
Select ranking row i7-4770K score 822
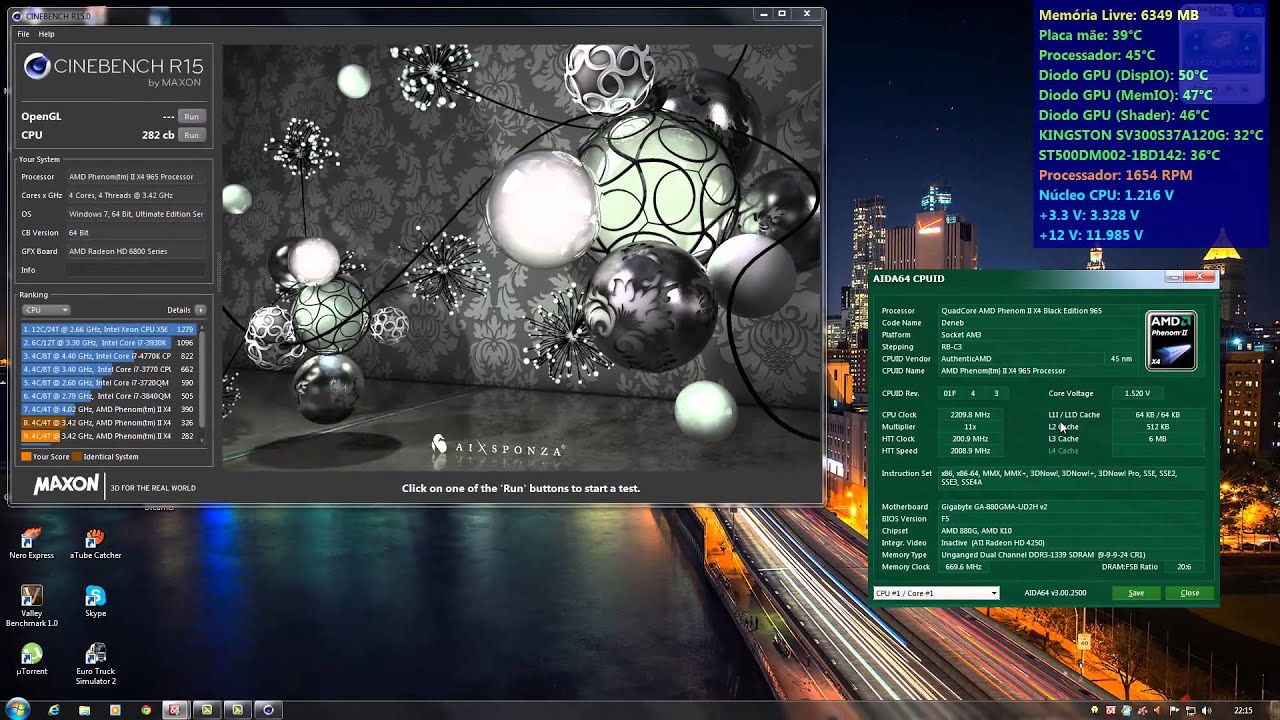[x=108, y=356]
